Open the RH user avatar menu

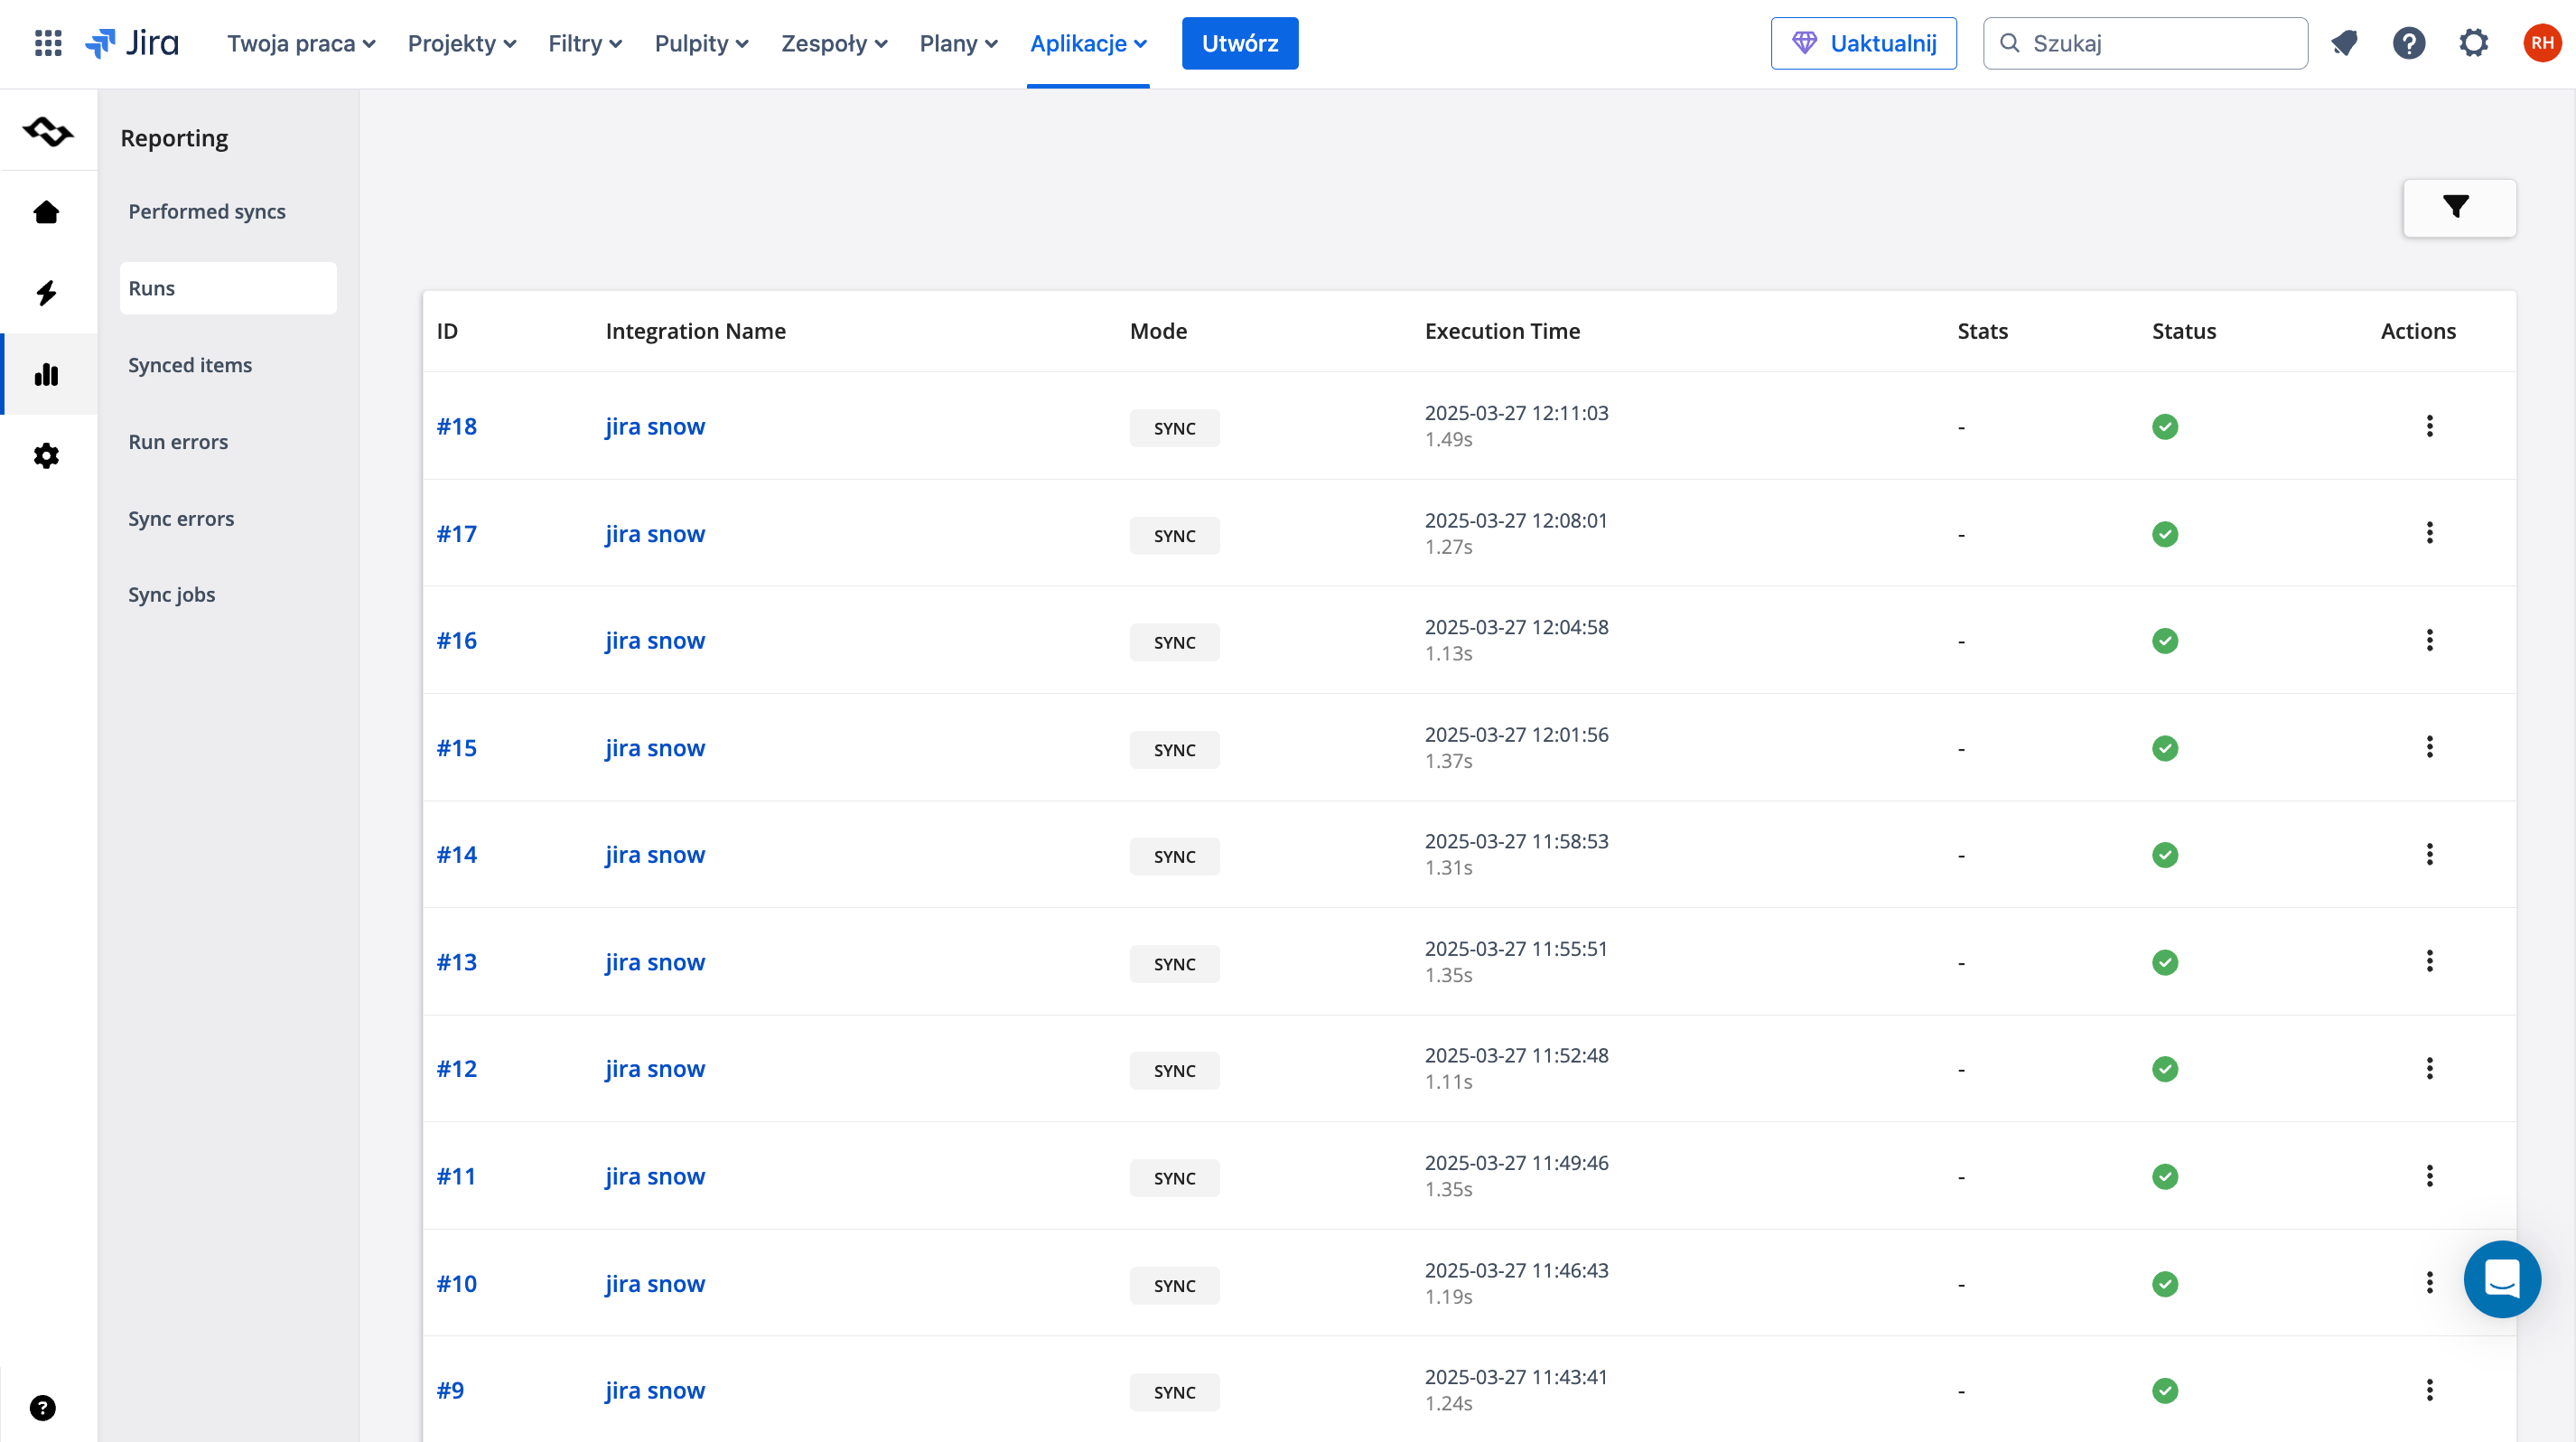[x=2541, y=43]
